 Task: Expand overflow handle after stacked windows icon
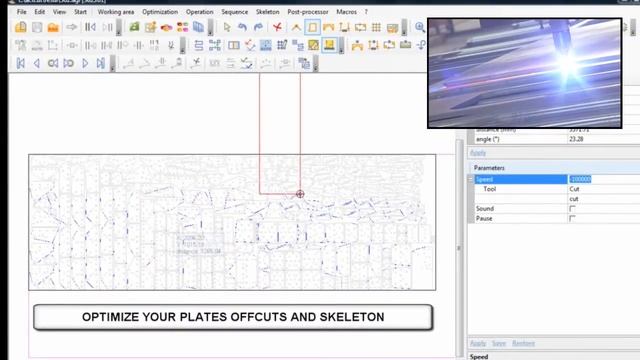[315, 63]
